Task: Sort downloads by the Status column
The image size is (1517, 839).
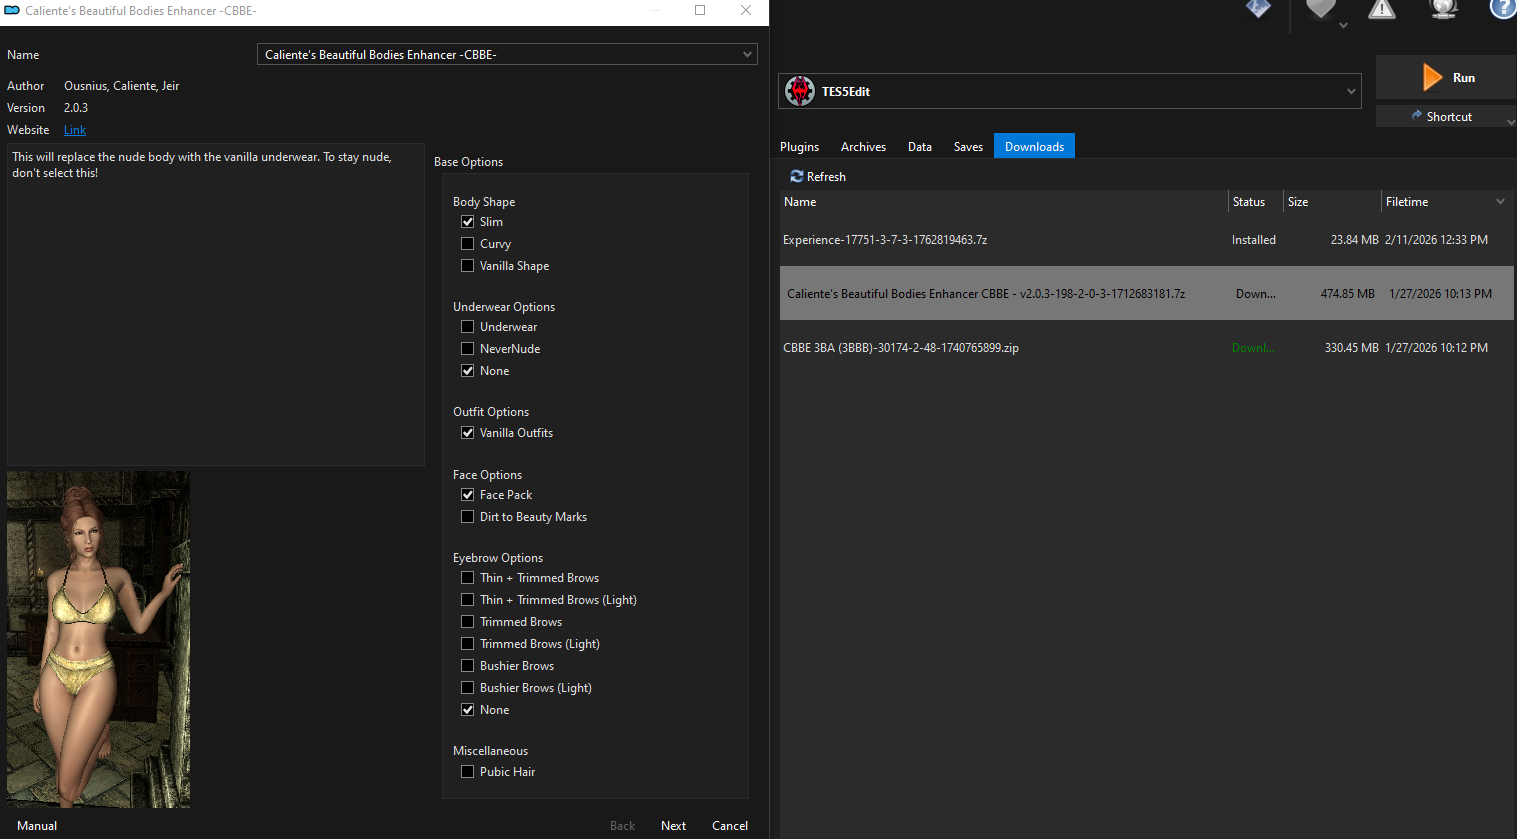Action: click(1256, 202)
